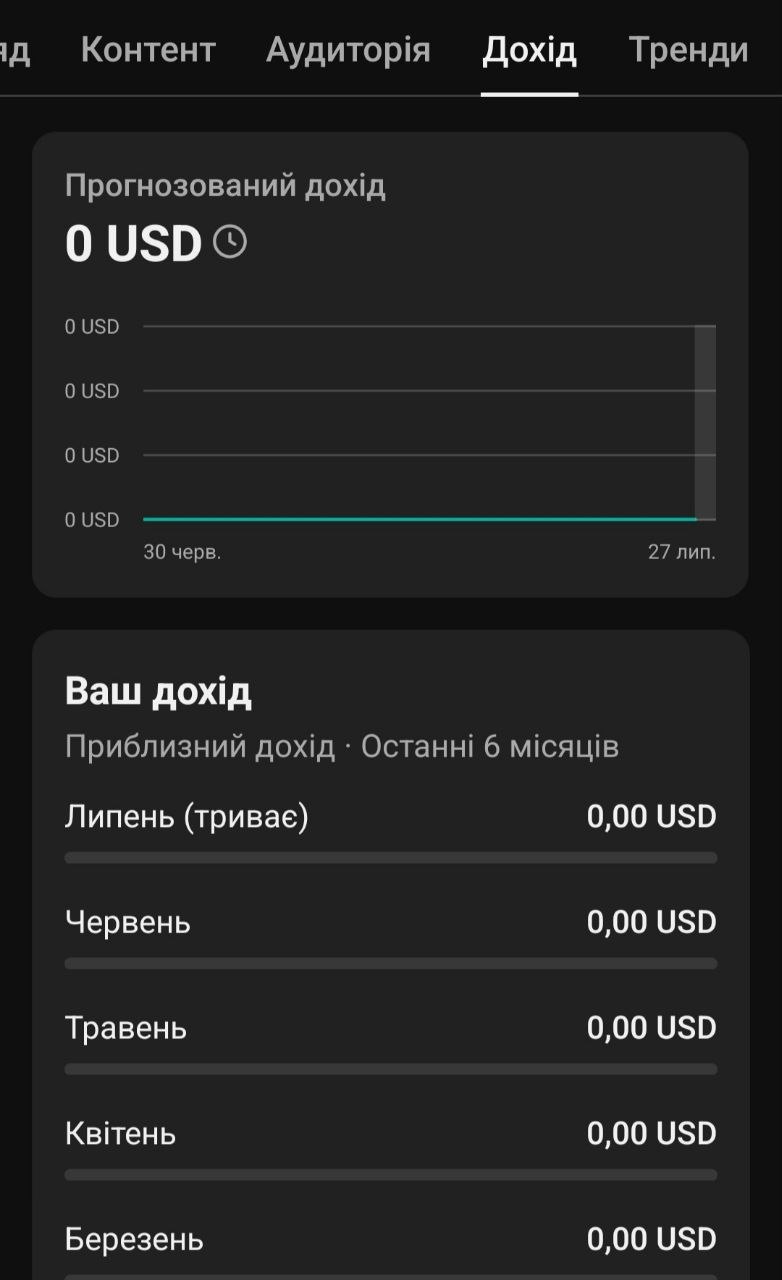
Task: Select the Травень revenue row
Action: tap(391, 1028)
